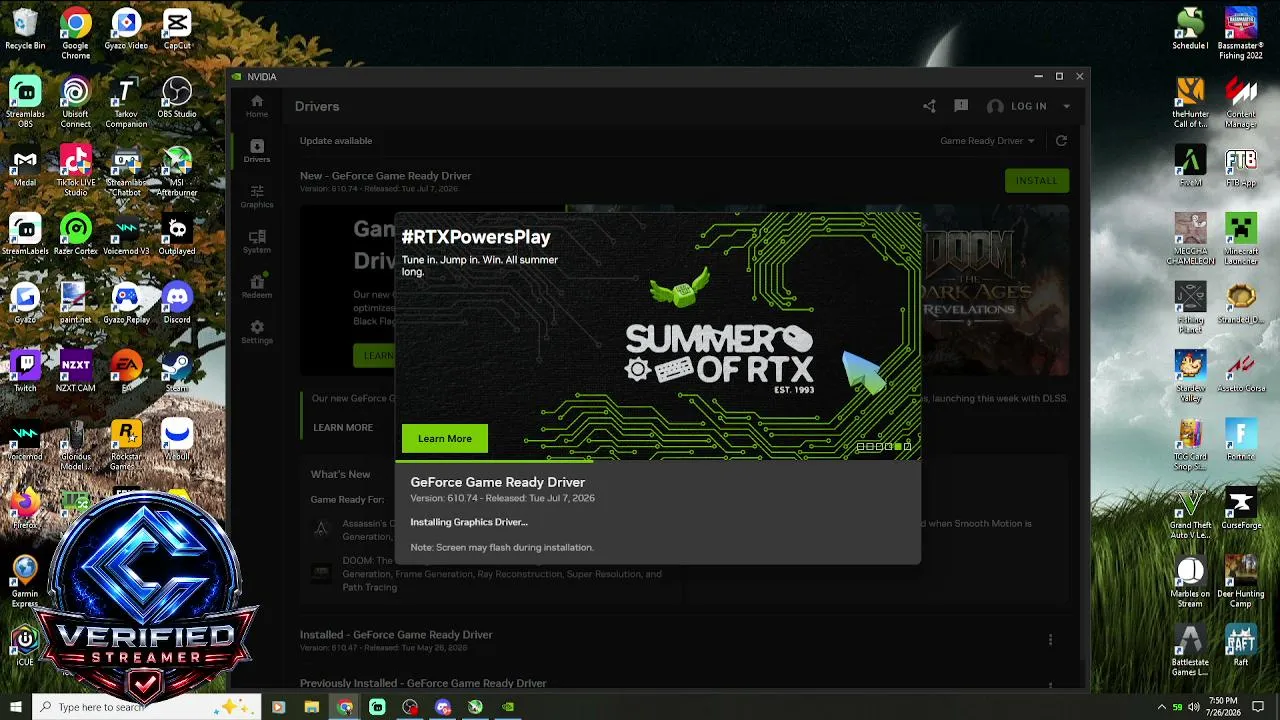Click the taskbar search box
This screenshot has width=1280, height=720.
click(147, 707)
